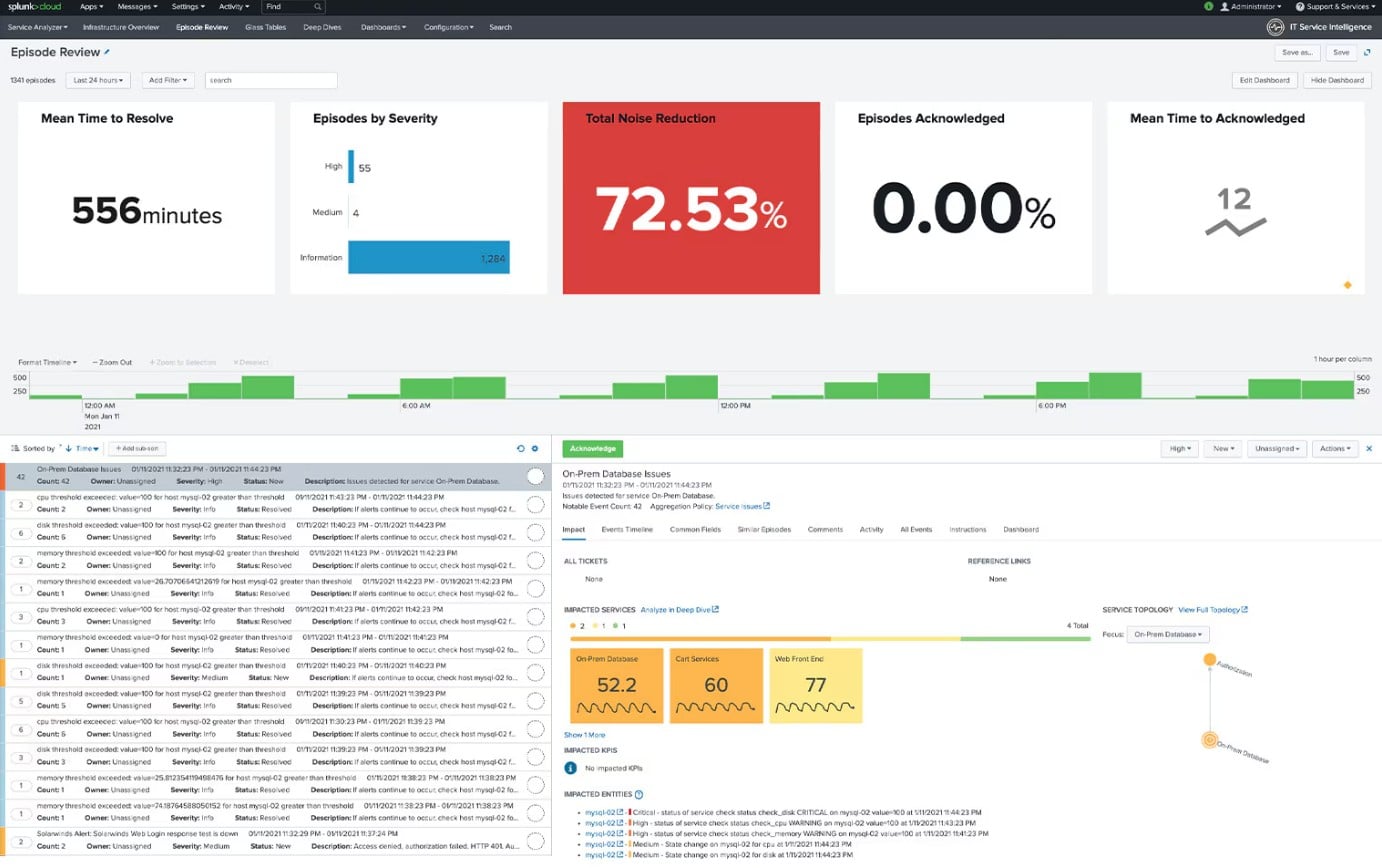
Task: Open the Last 24 hours time range dropdown
Action: (x=97, y=80)
